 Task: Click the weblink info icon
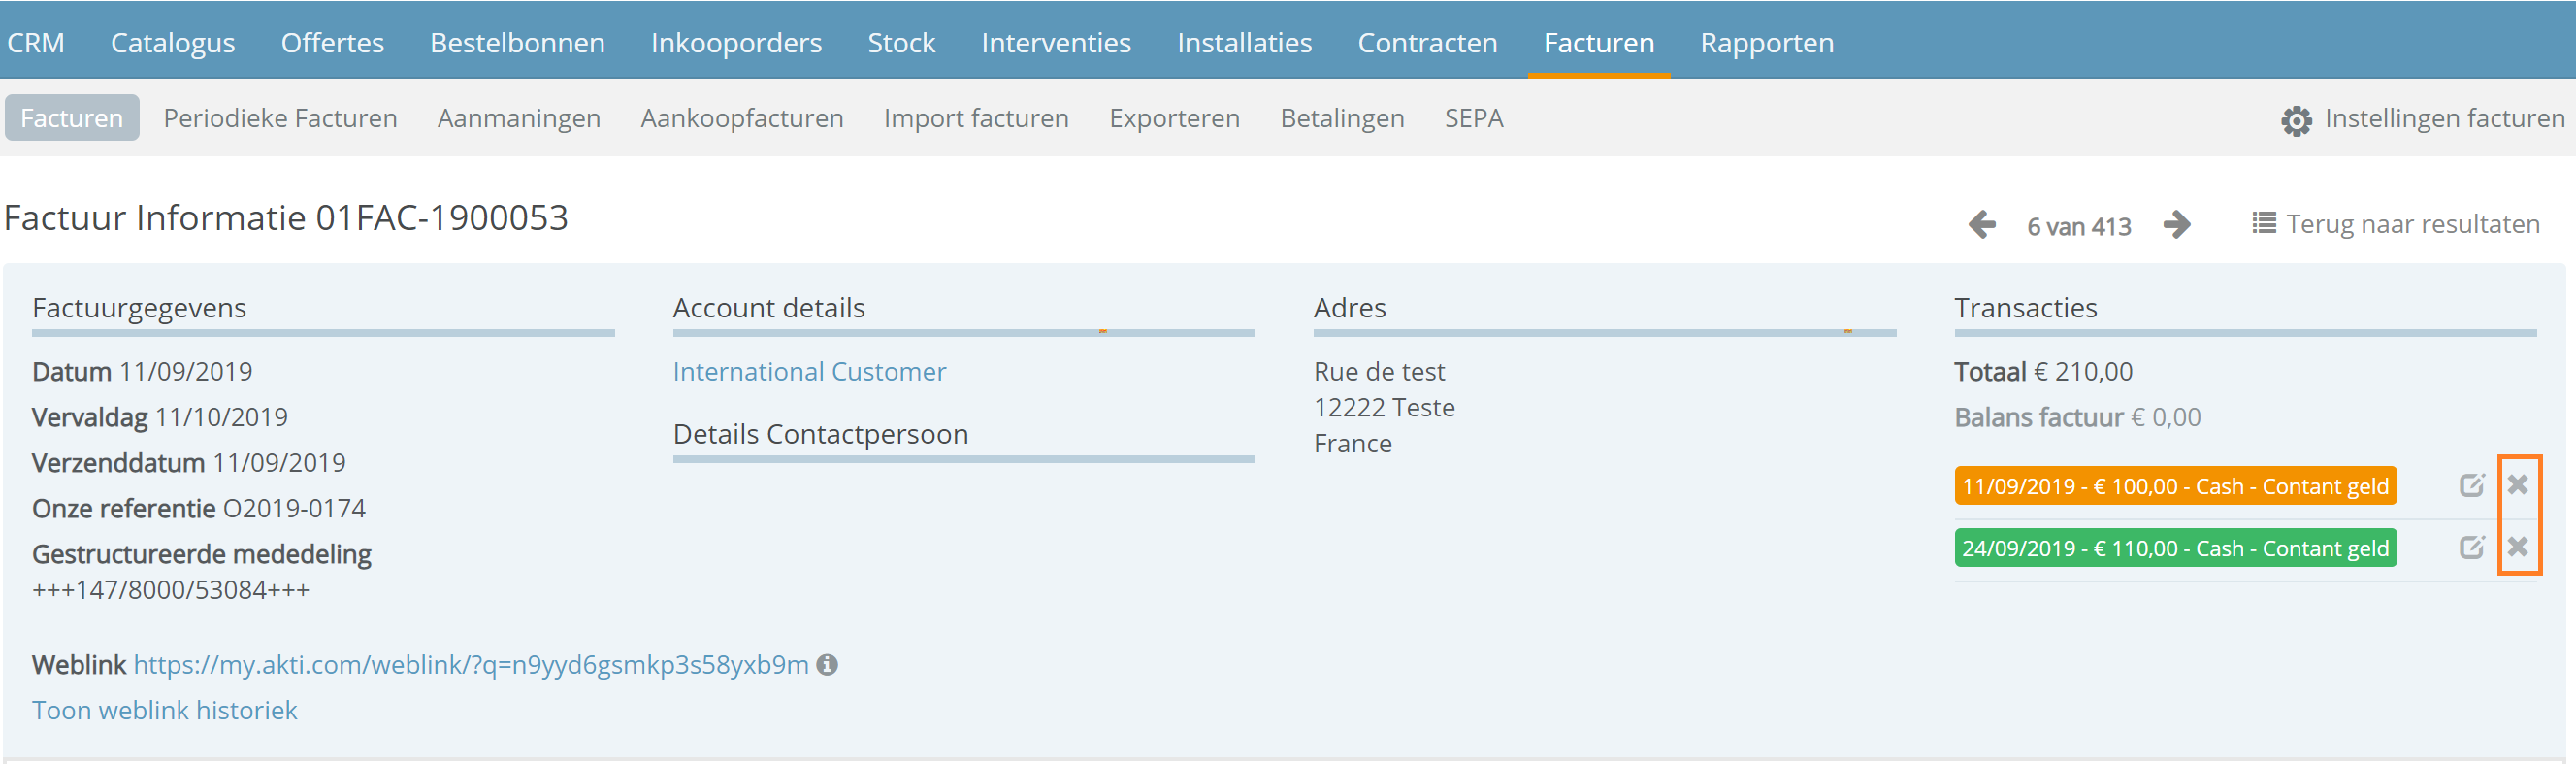[x=827, y=665]
